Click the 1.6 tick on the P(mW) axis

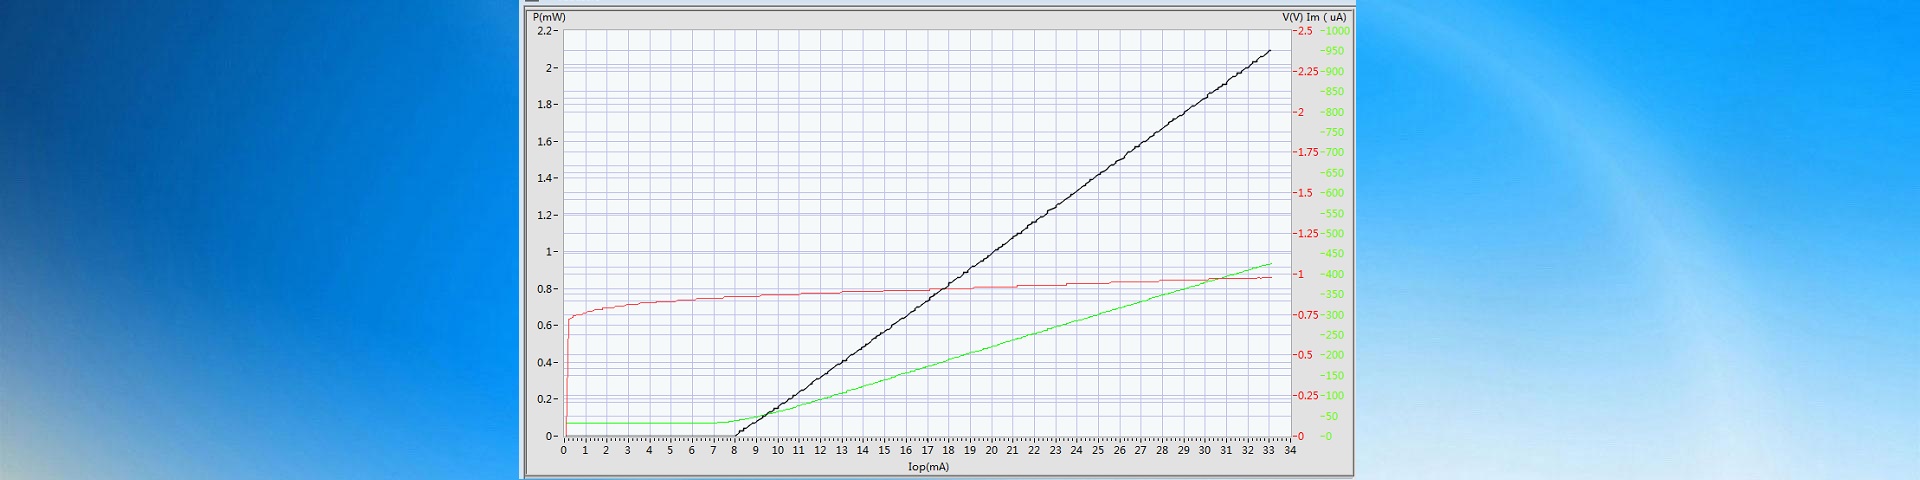click(545, 141)
